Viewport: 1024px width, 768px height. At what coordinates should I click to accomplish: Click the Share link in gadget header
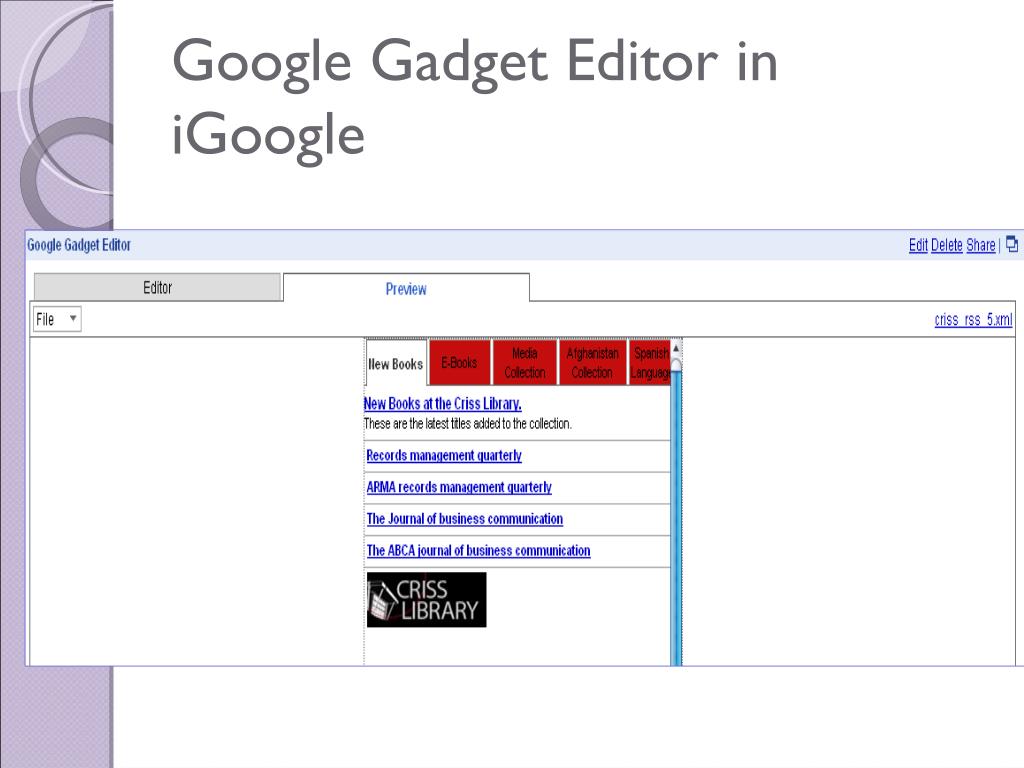click(x=981, y=245)
